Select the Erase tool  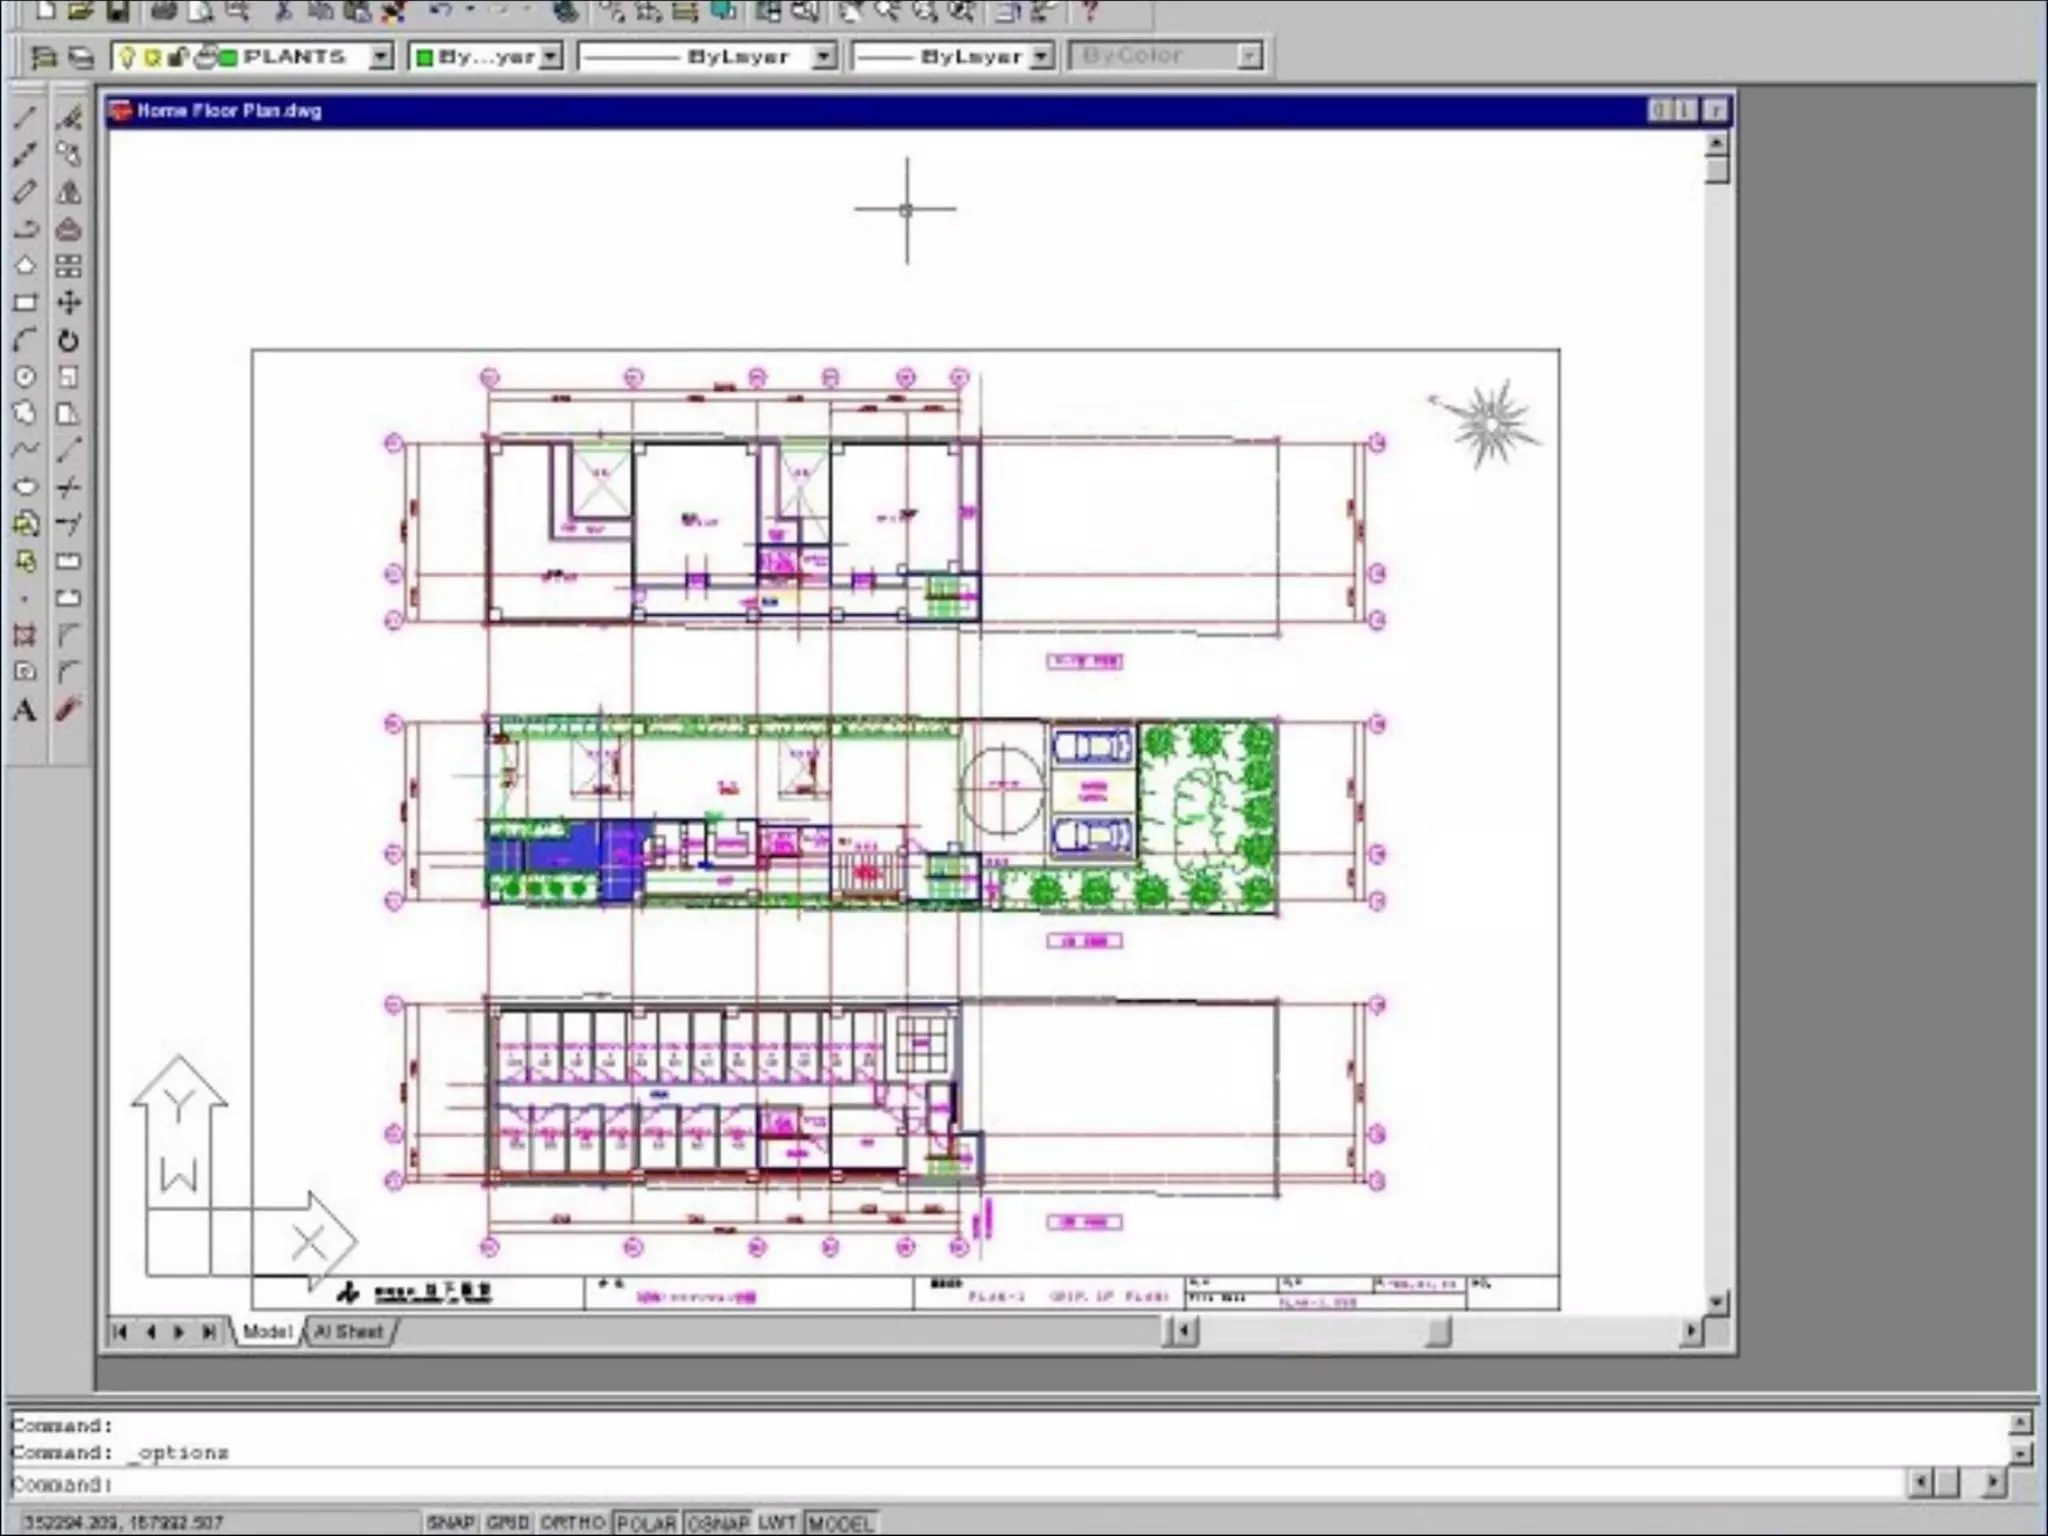68,117
